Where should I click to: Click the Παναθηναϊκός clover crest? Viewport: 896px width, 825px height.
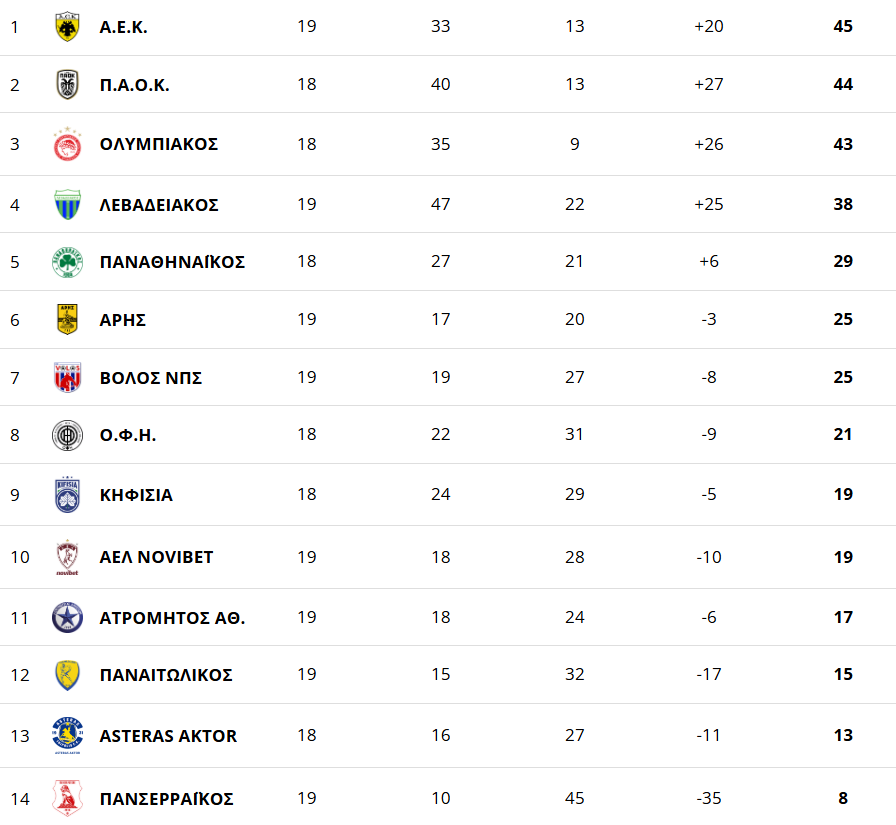click(x=67, y=263)
